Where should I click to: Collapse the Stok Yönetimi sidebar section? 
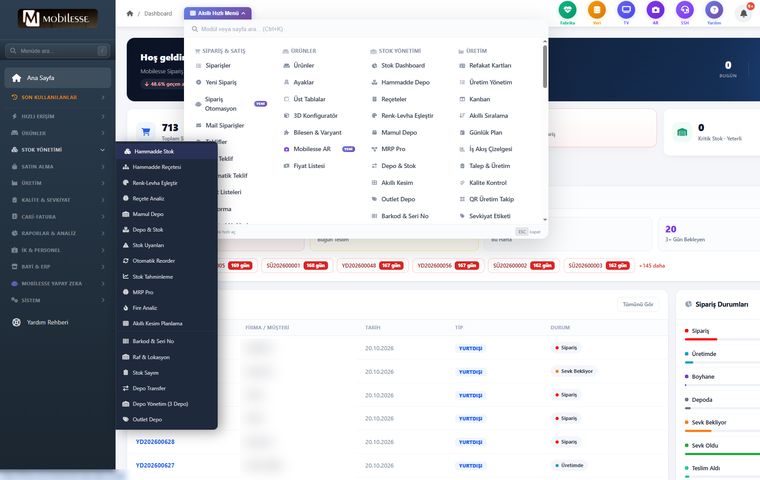click(58, 150)
